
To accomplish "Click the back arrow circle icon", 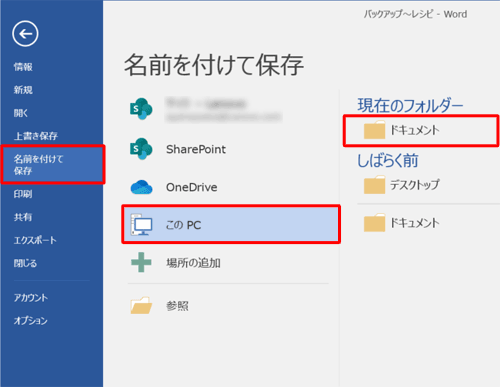I will coord(25,34).
